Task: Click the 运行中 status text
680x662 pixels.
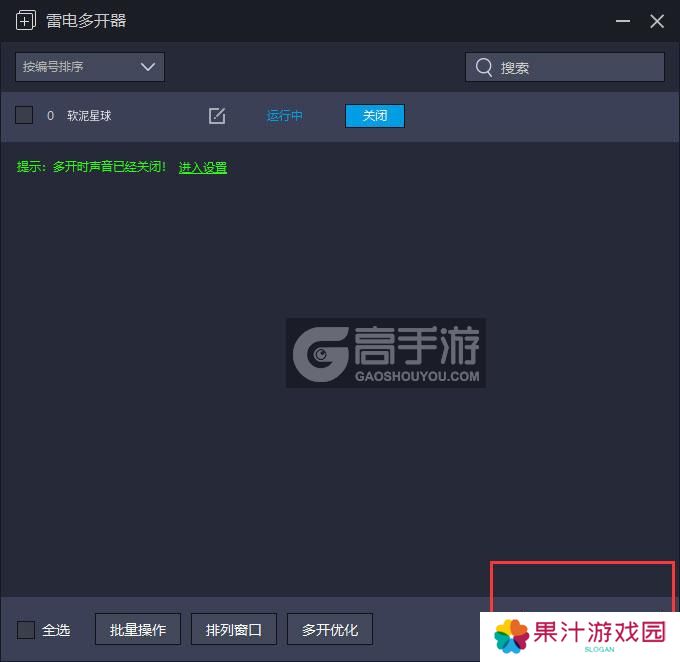Action: (284, 116)
